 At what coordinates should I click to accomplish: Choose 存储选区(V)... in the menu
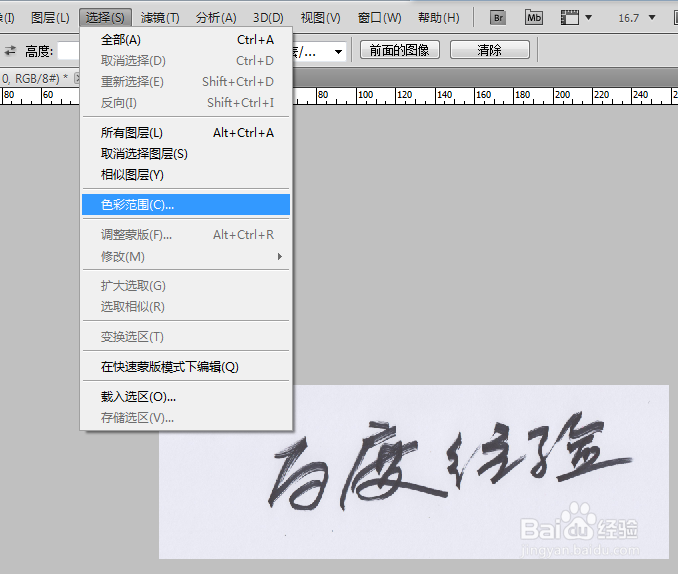point(186,418)
